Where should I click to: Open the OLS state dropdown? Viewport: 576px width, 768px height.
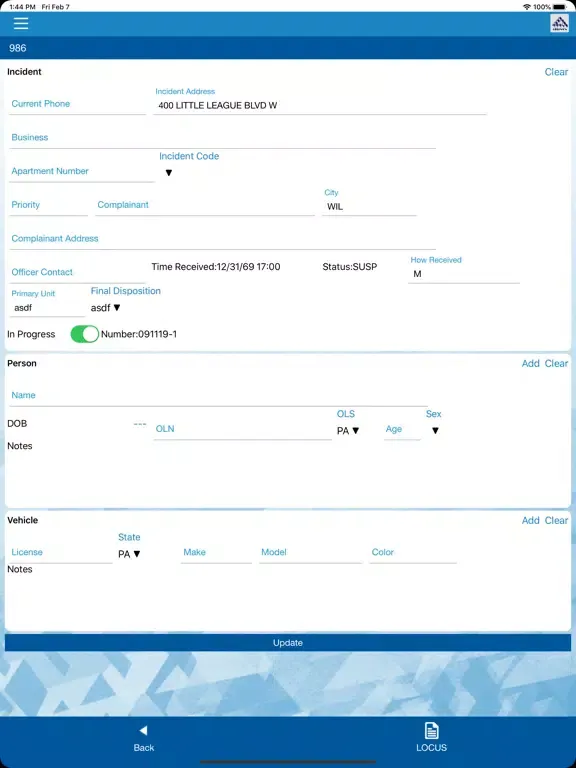click(x=348, y=431)
